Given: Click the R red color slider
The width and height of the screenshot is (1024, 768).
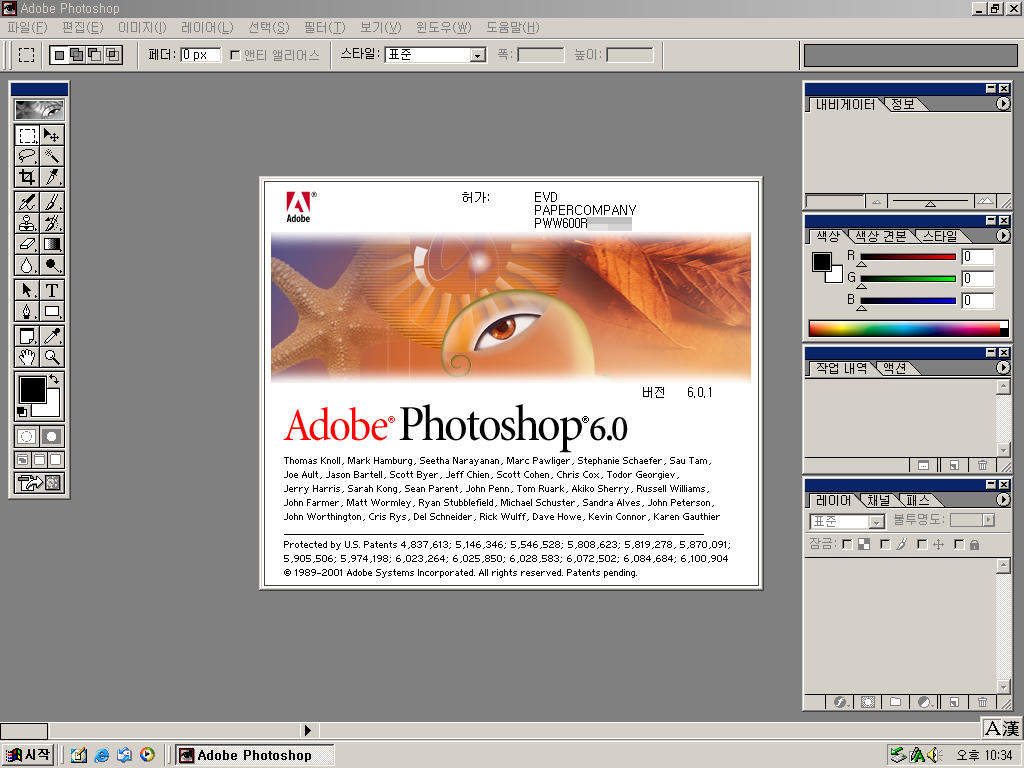Looking at the screenshot, I should [908, 257].
